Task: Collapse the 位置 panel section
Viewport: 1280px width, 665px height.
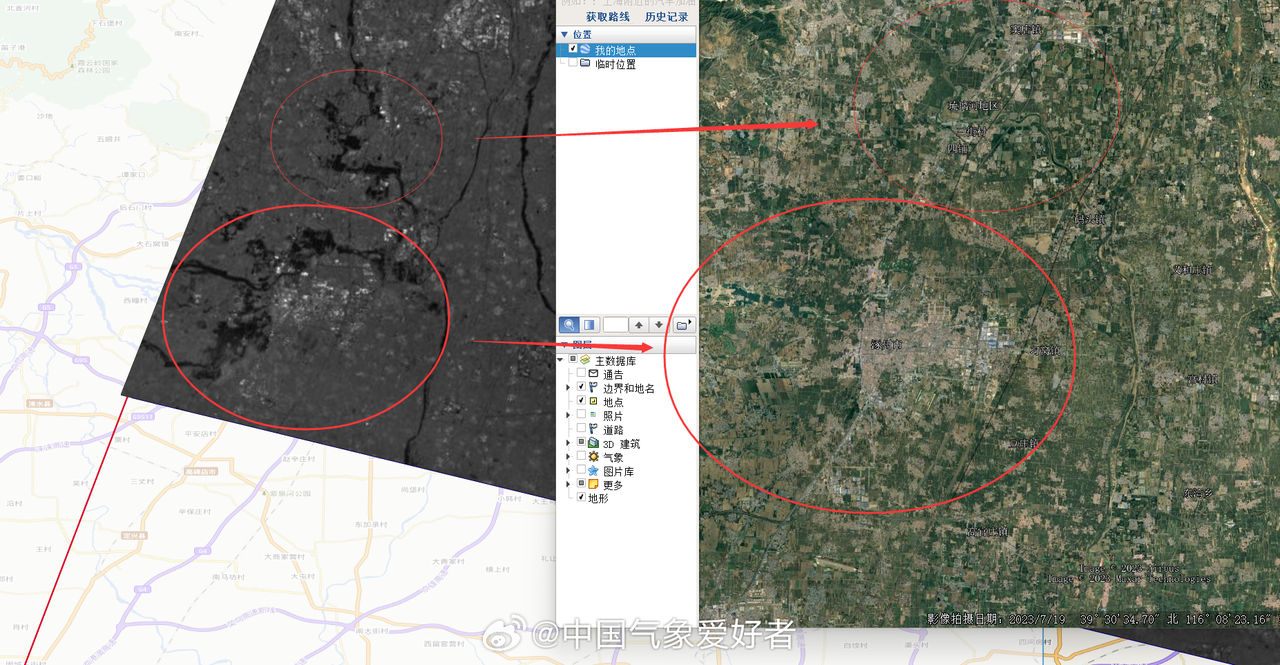Action: pyautogui.click(x=564, y=34)
